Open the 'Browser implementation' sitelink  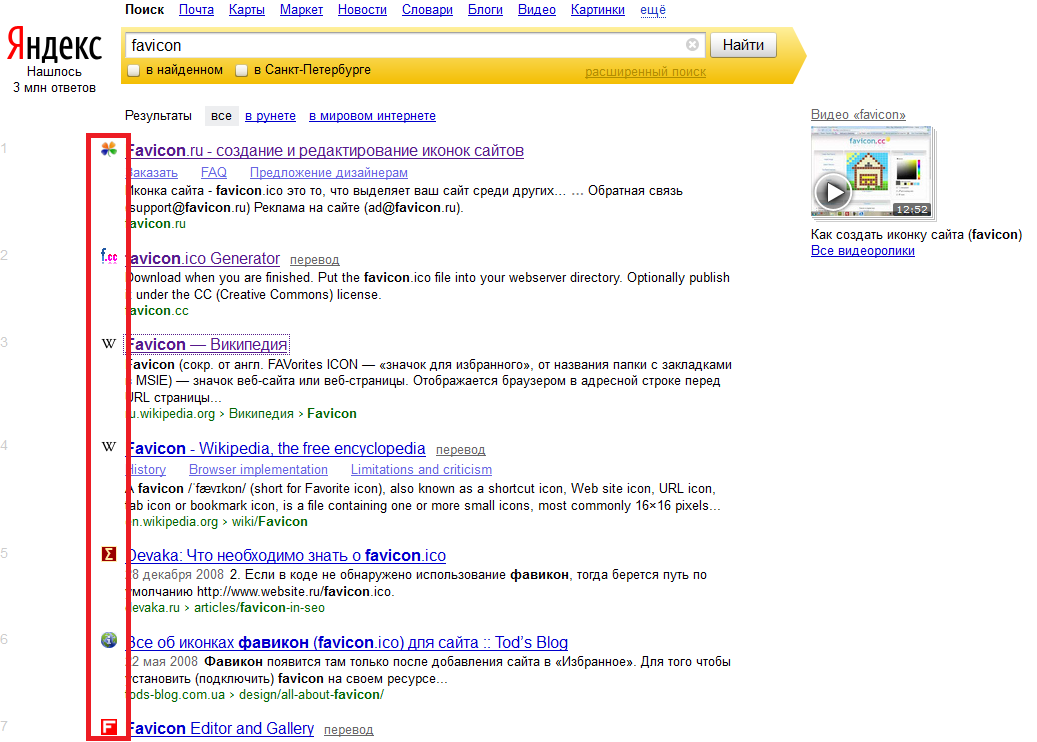[x=259, y=470]
